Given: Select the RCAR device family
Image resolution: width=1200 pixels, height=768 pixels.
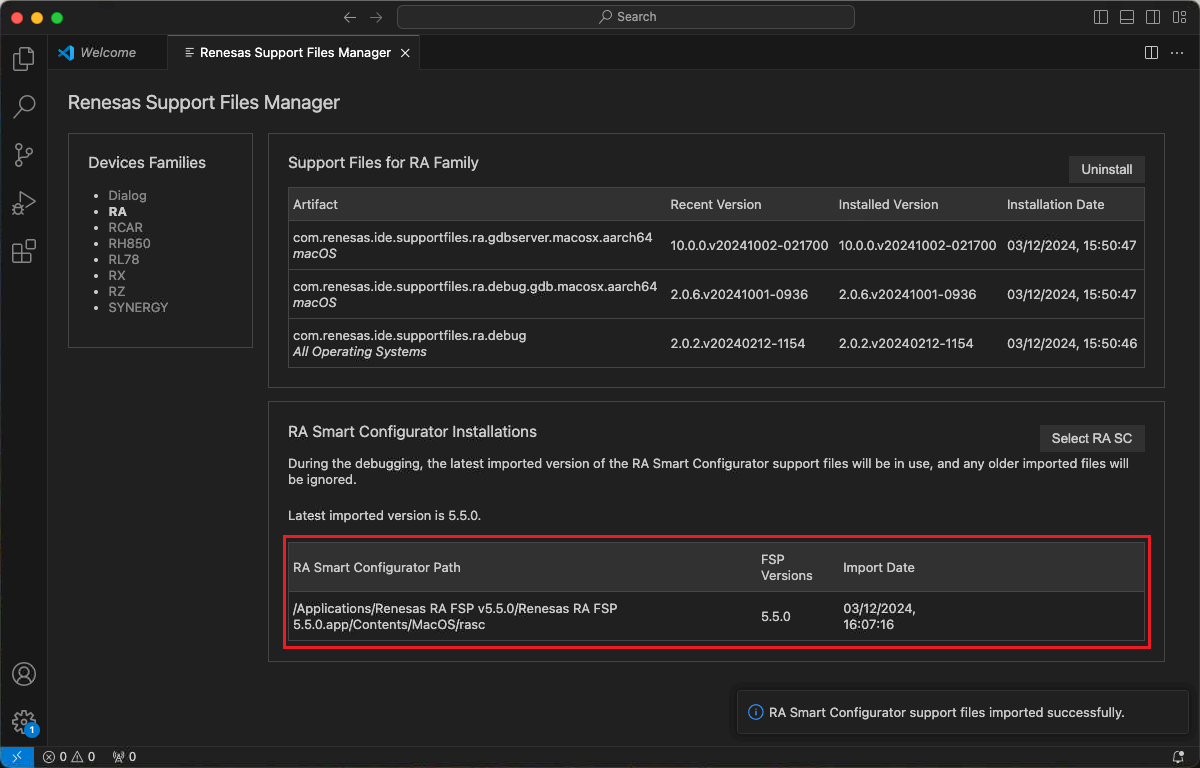Looking at the screenshot, I should click(x=125, y=228).
